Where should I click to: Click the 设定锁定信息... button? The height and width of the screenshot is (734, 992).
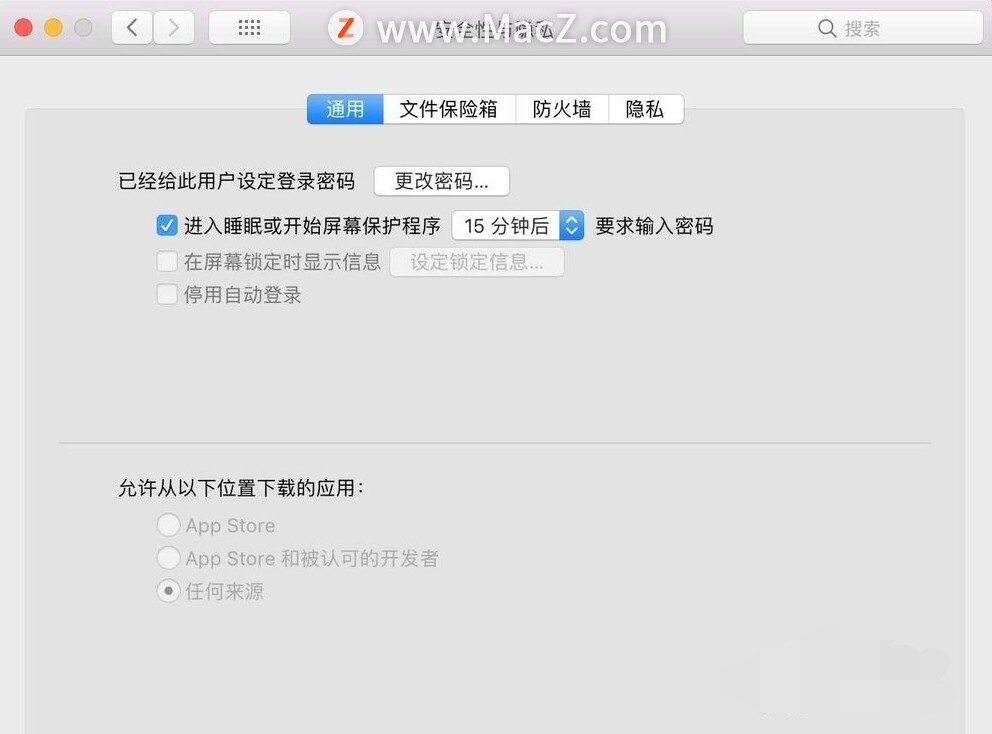coord(477,262)
